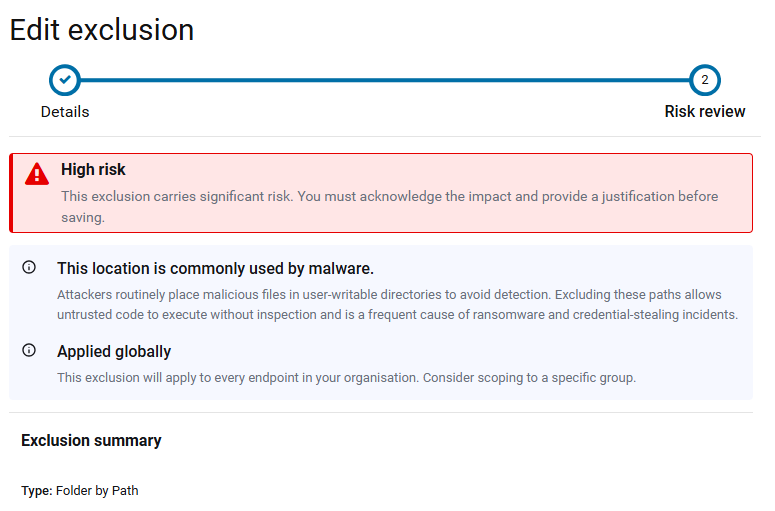
Task: Click the 'ransomware and credential-stealing incidents' line
Action: (605, 315)
